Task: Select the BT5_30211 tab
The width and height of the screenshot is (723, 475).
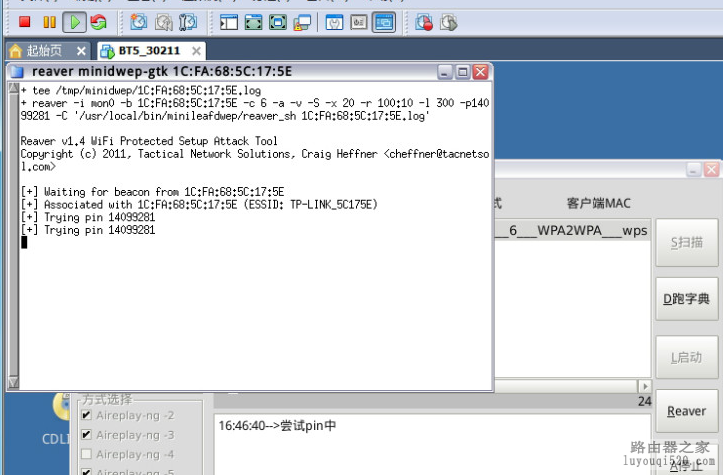Action: coord(151,50)
